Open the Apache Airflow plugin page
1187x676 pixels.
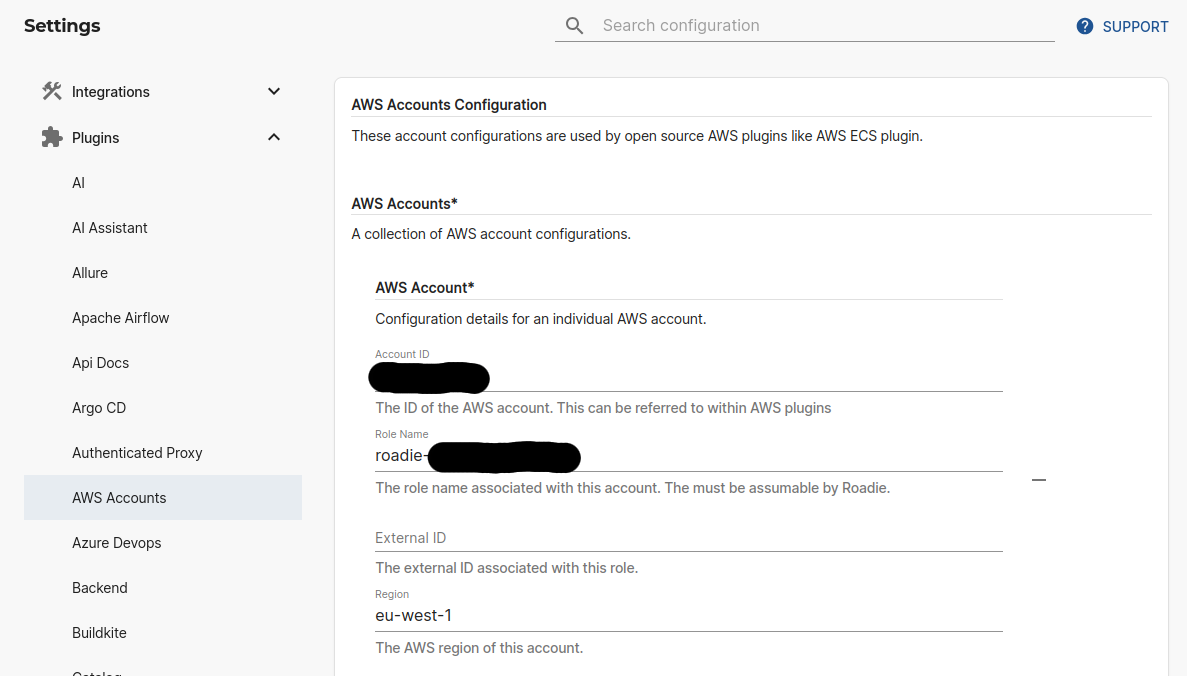[x=120, y=317]
